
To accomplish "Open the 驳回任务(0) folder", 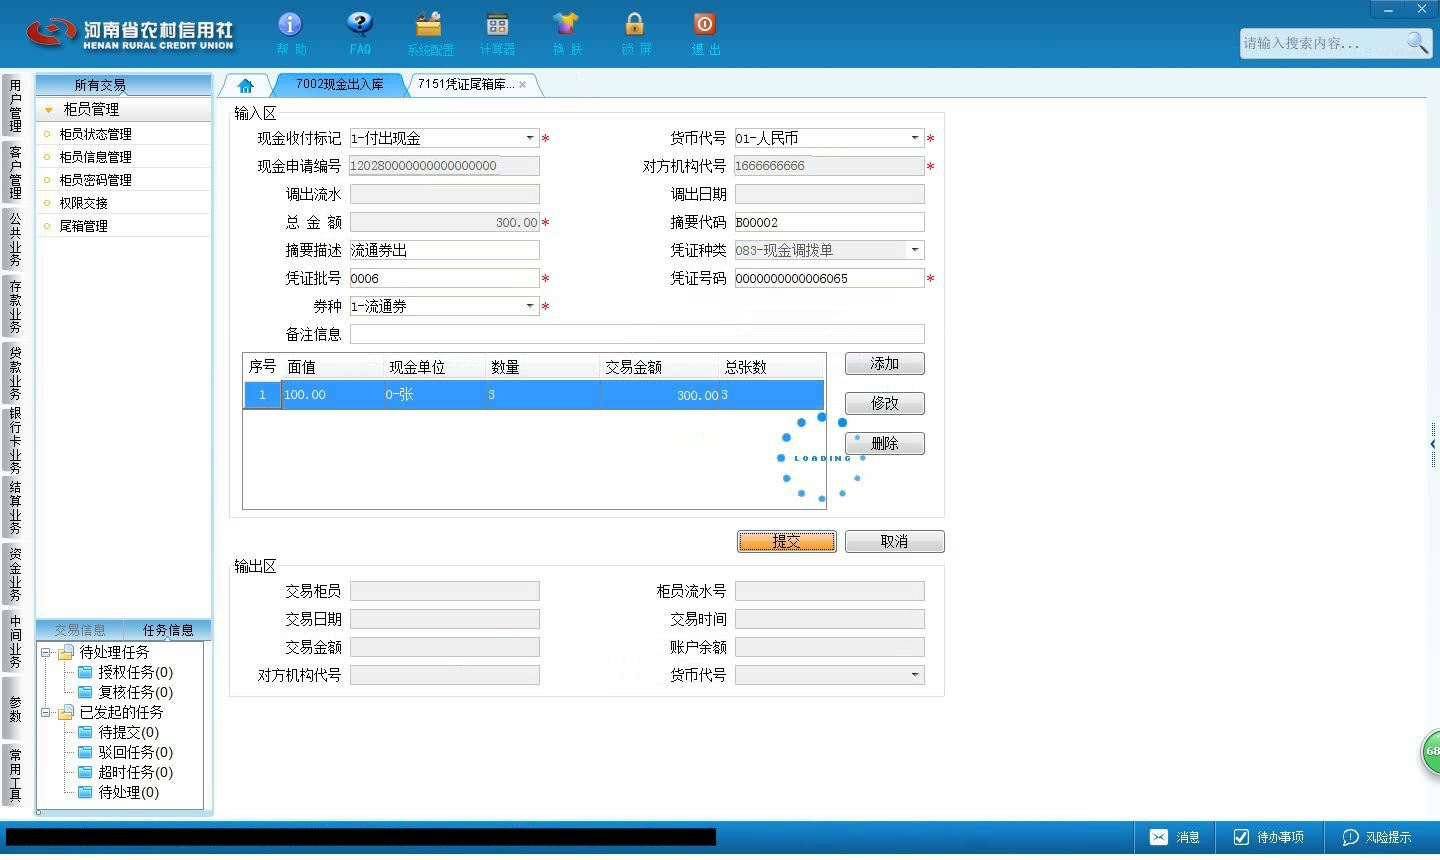I will pyautogui.click(x=125, y=752).
